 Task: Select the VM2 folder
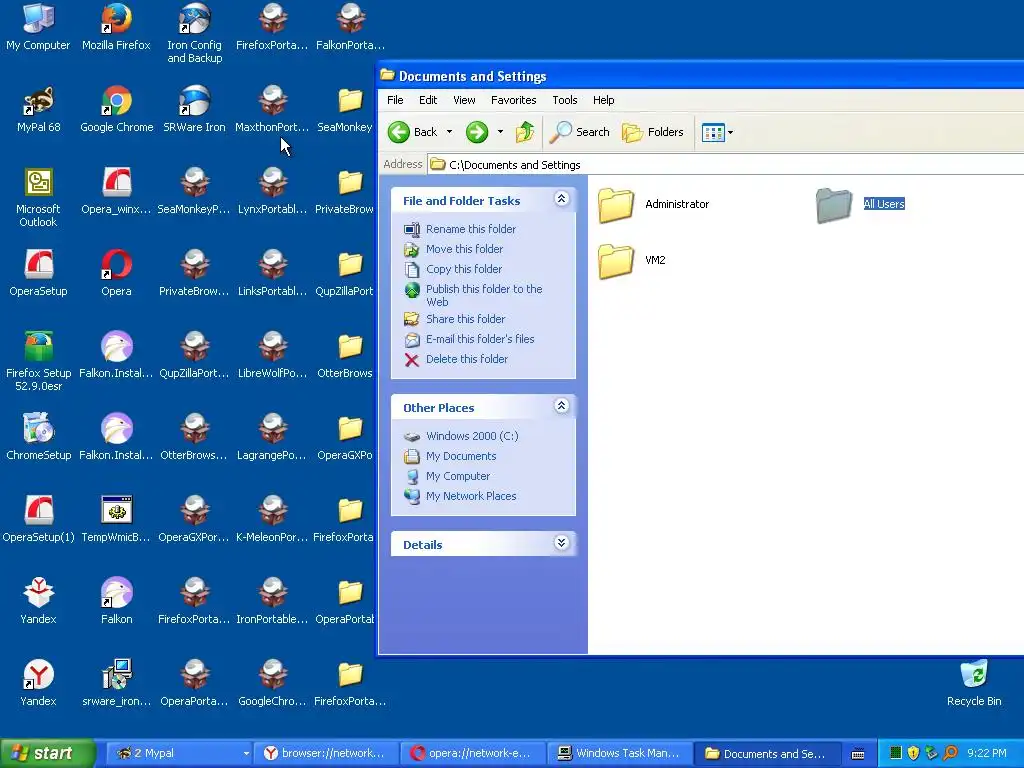(632, 261)
